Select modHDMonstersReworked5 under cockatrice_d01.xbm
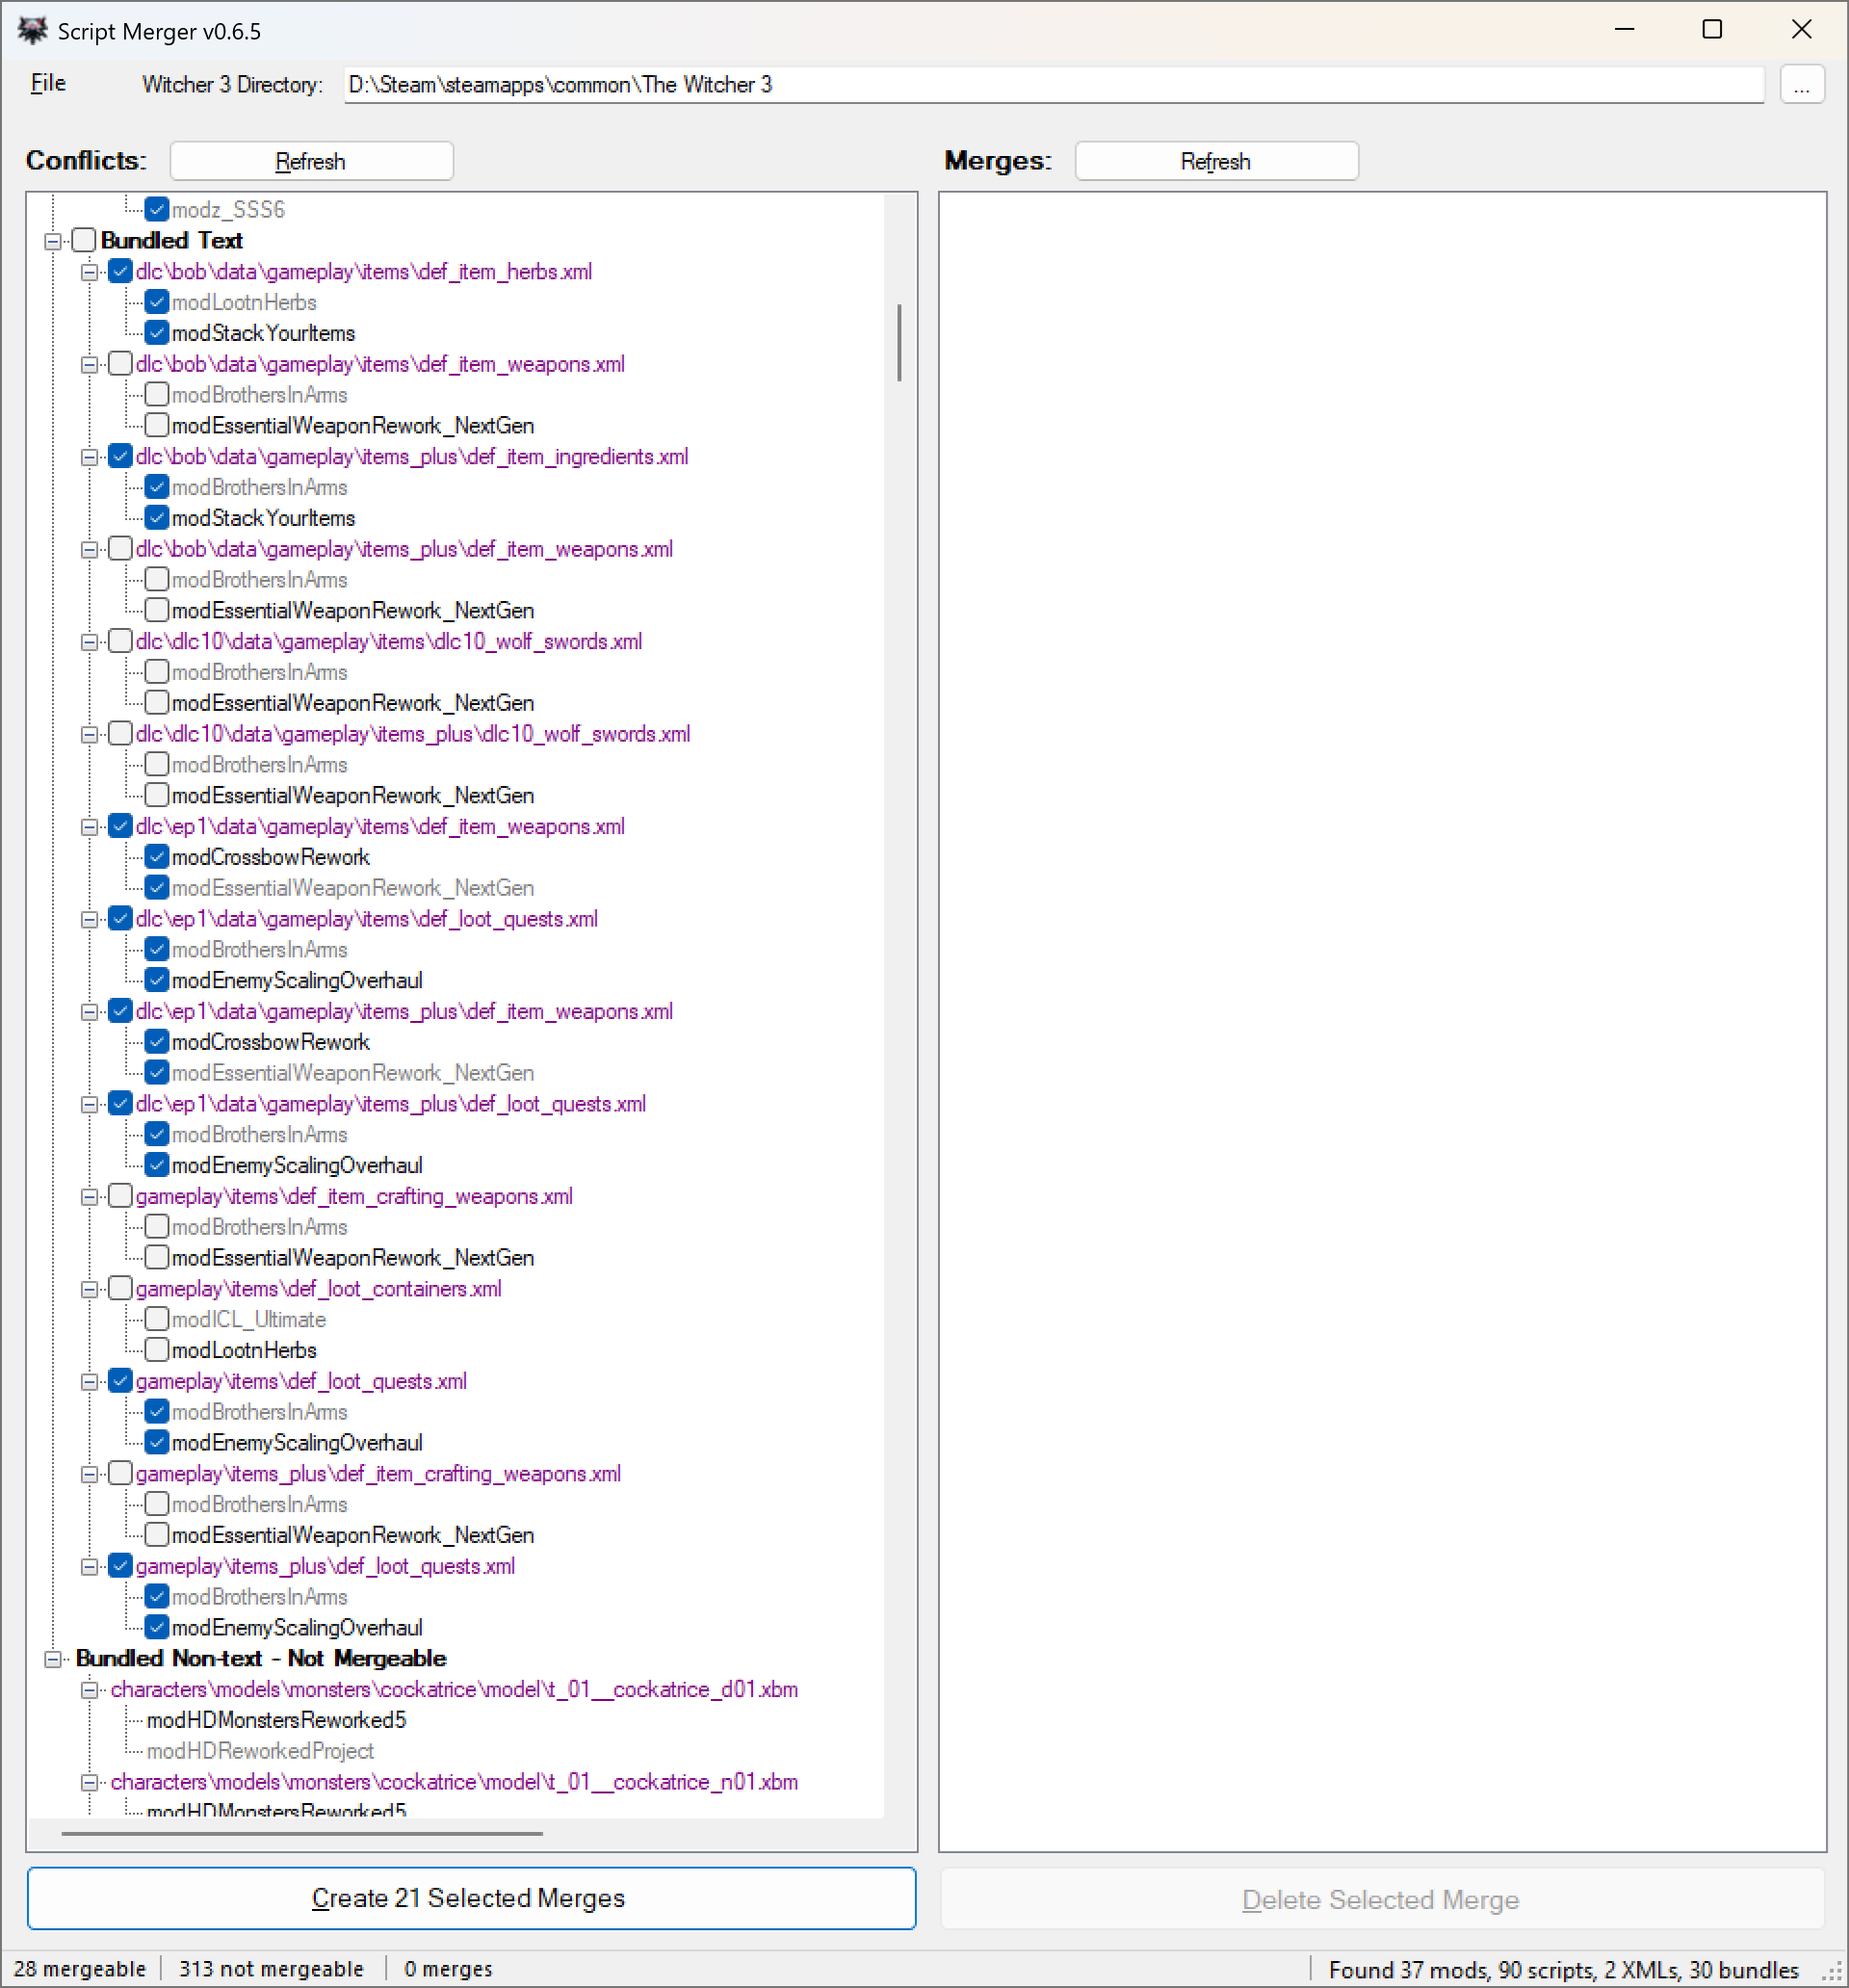The width and height of the screenshot is (1849, 1988). tap(276, 1720)
